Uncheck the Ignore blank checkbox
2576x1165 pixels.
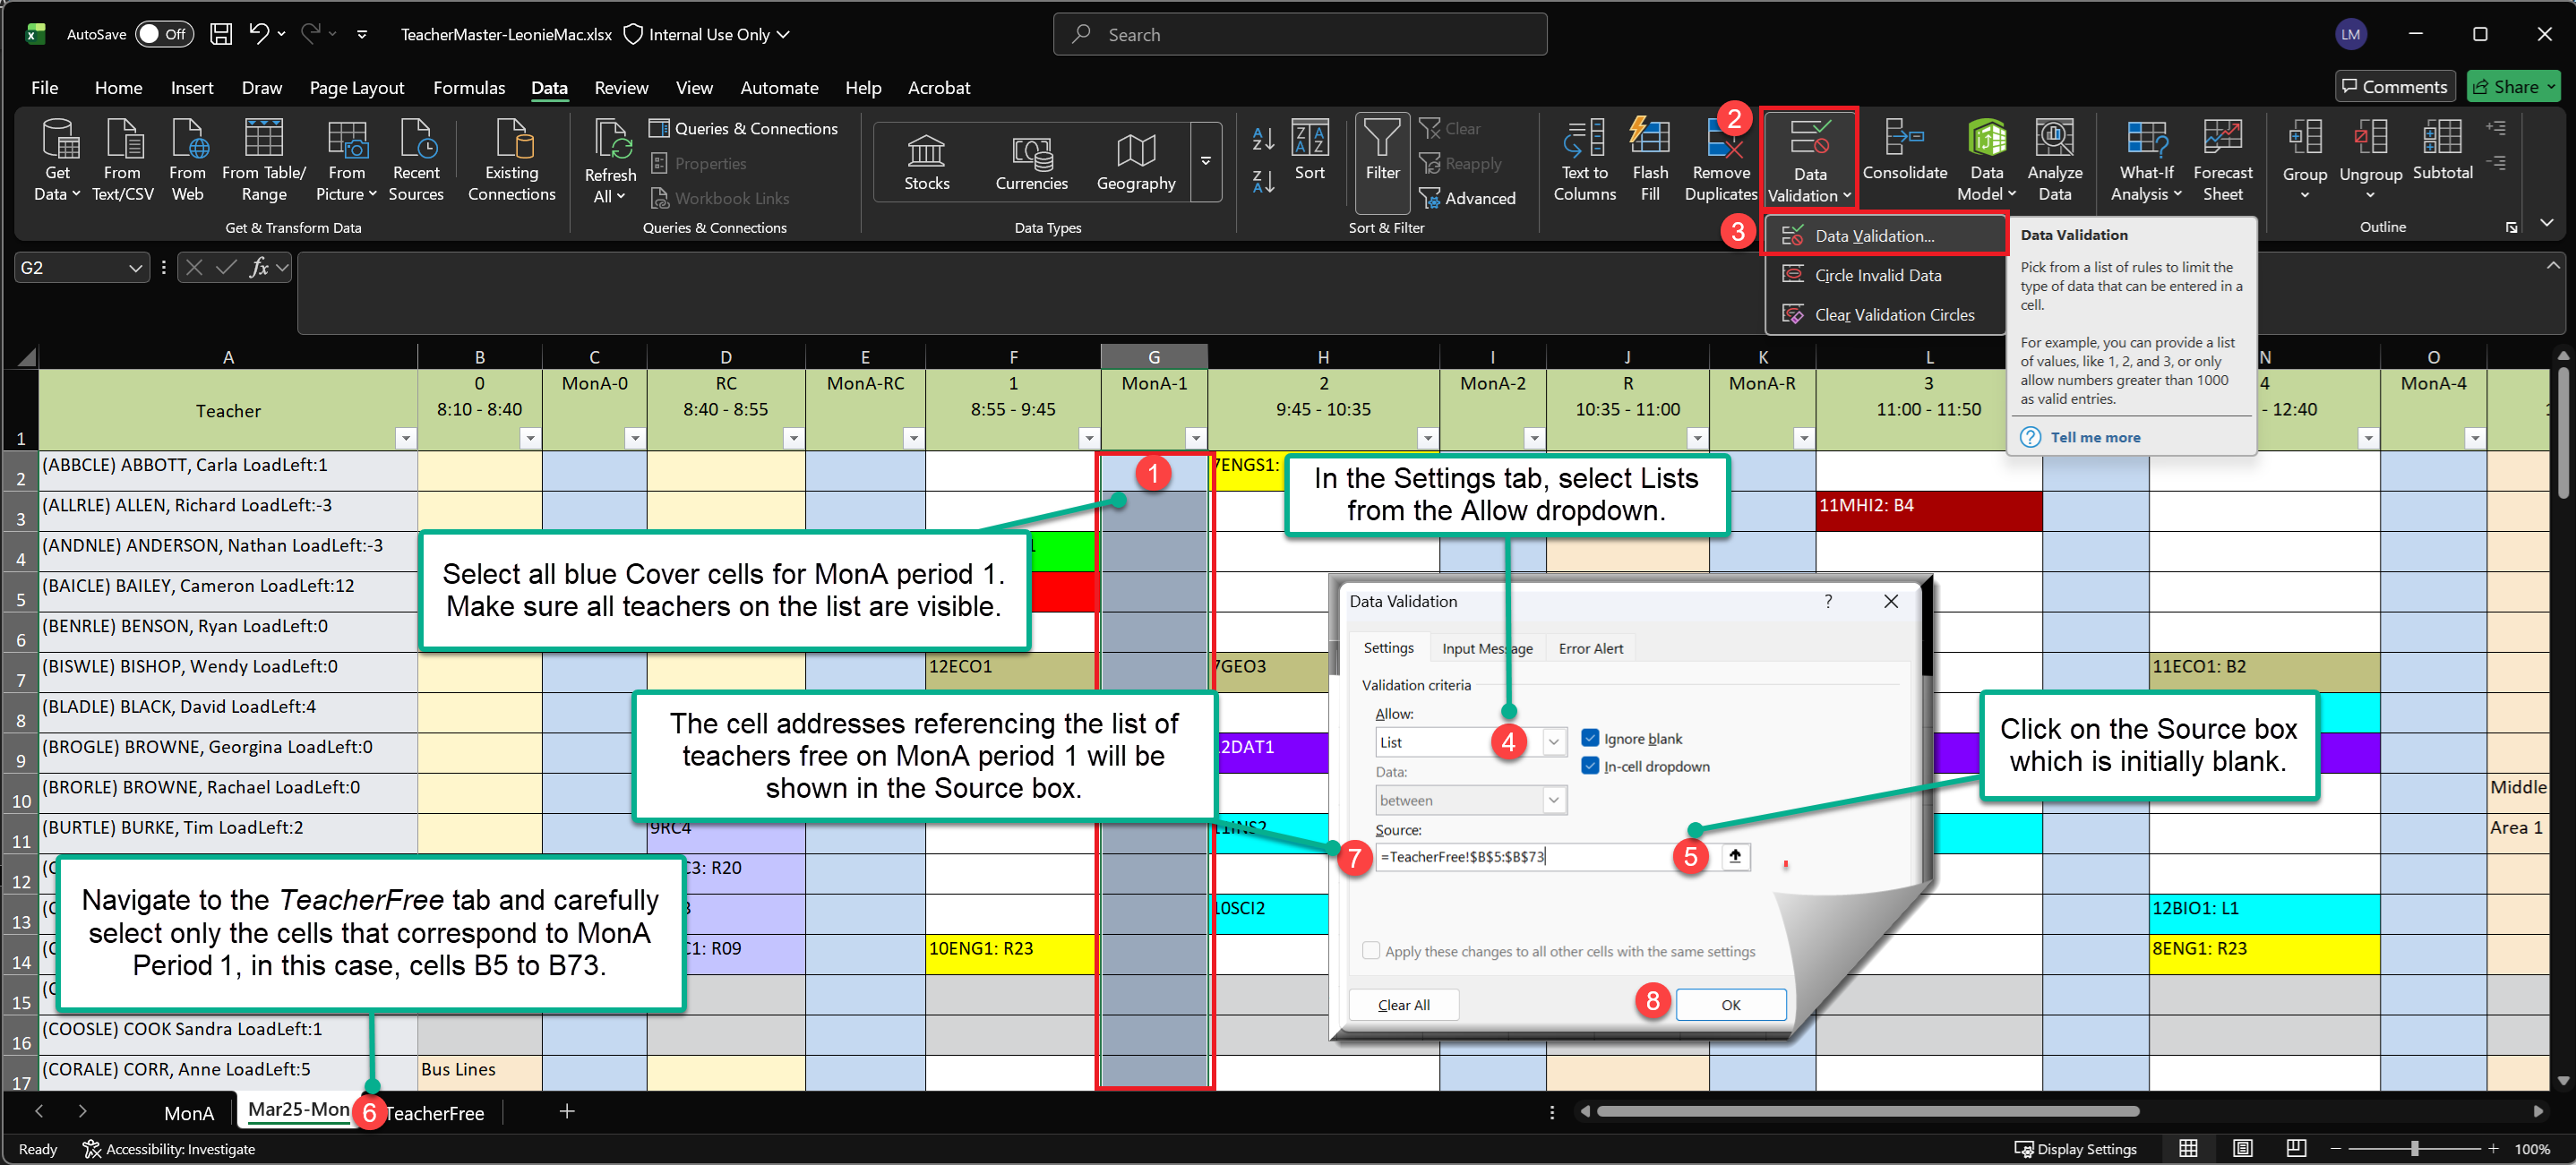pos(1590,738)
